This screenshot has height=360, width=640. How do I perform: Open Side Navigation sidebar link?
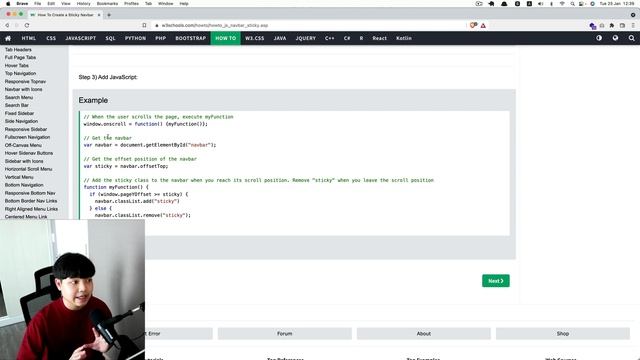[21, 121]
